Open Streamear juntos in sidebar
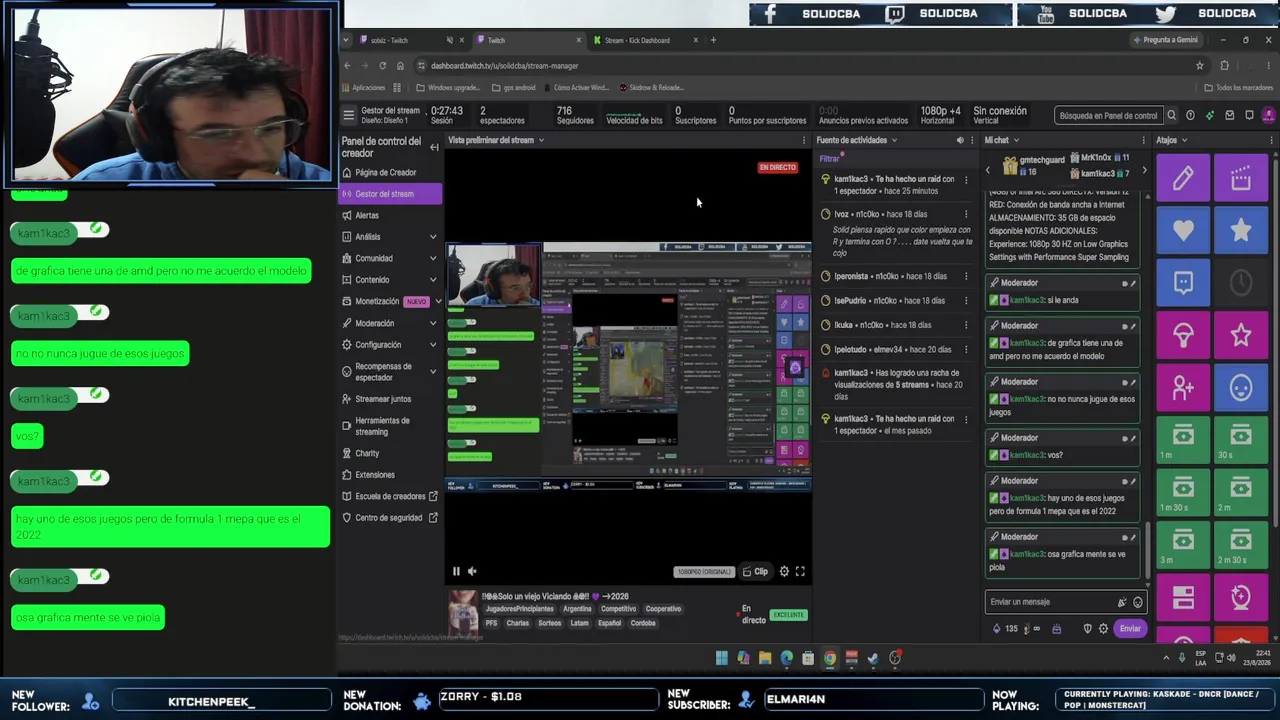 click(x=383, y=399)
